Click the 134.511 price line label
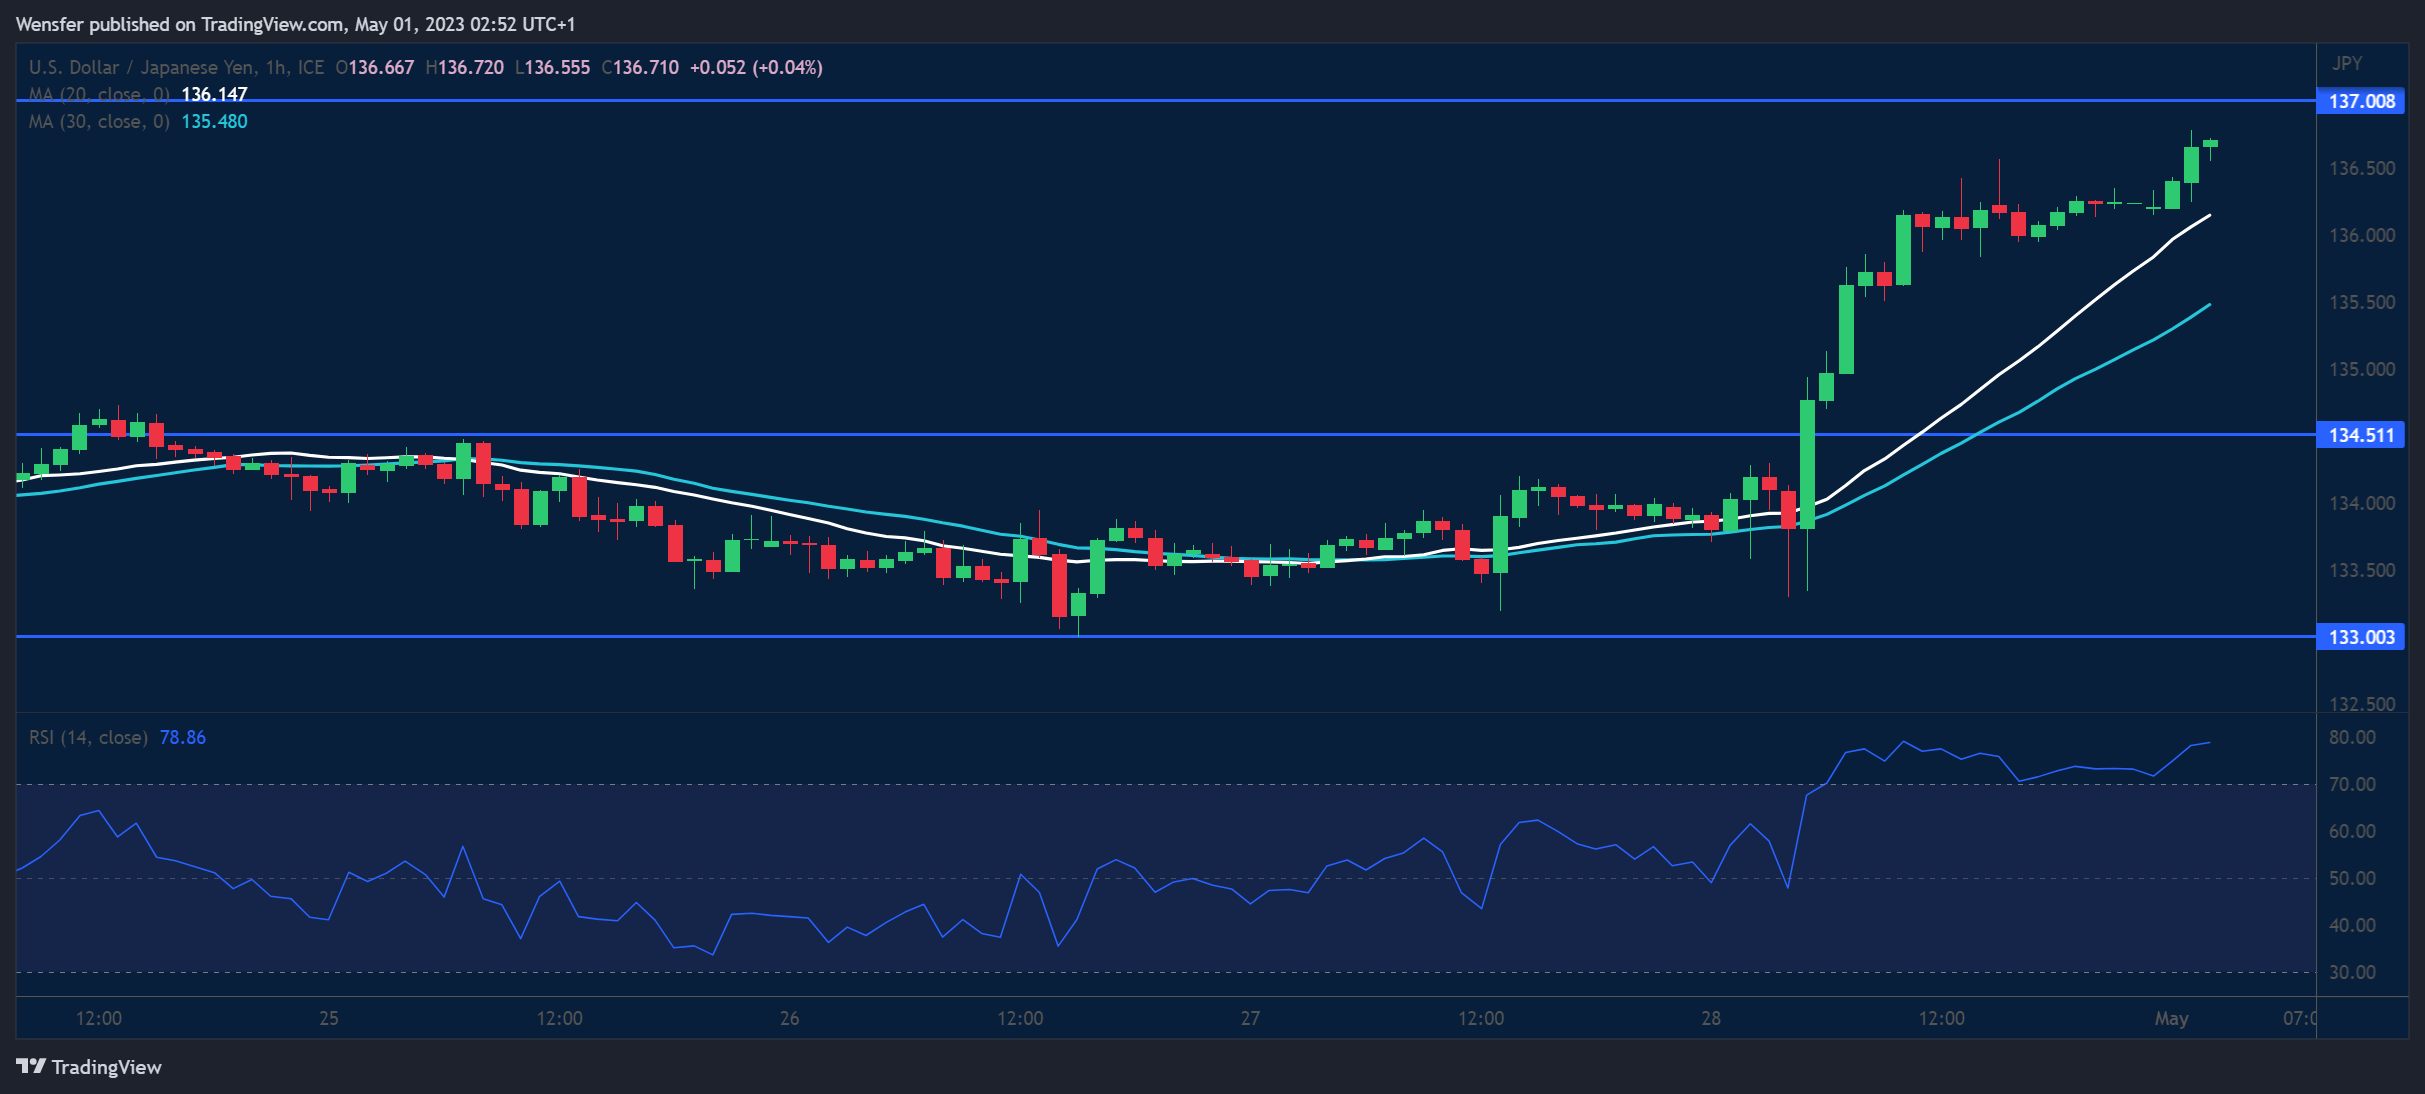The width and height of the screenshot is (2425, 1094). (2359, 435)
